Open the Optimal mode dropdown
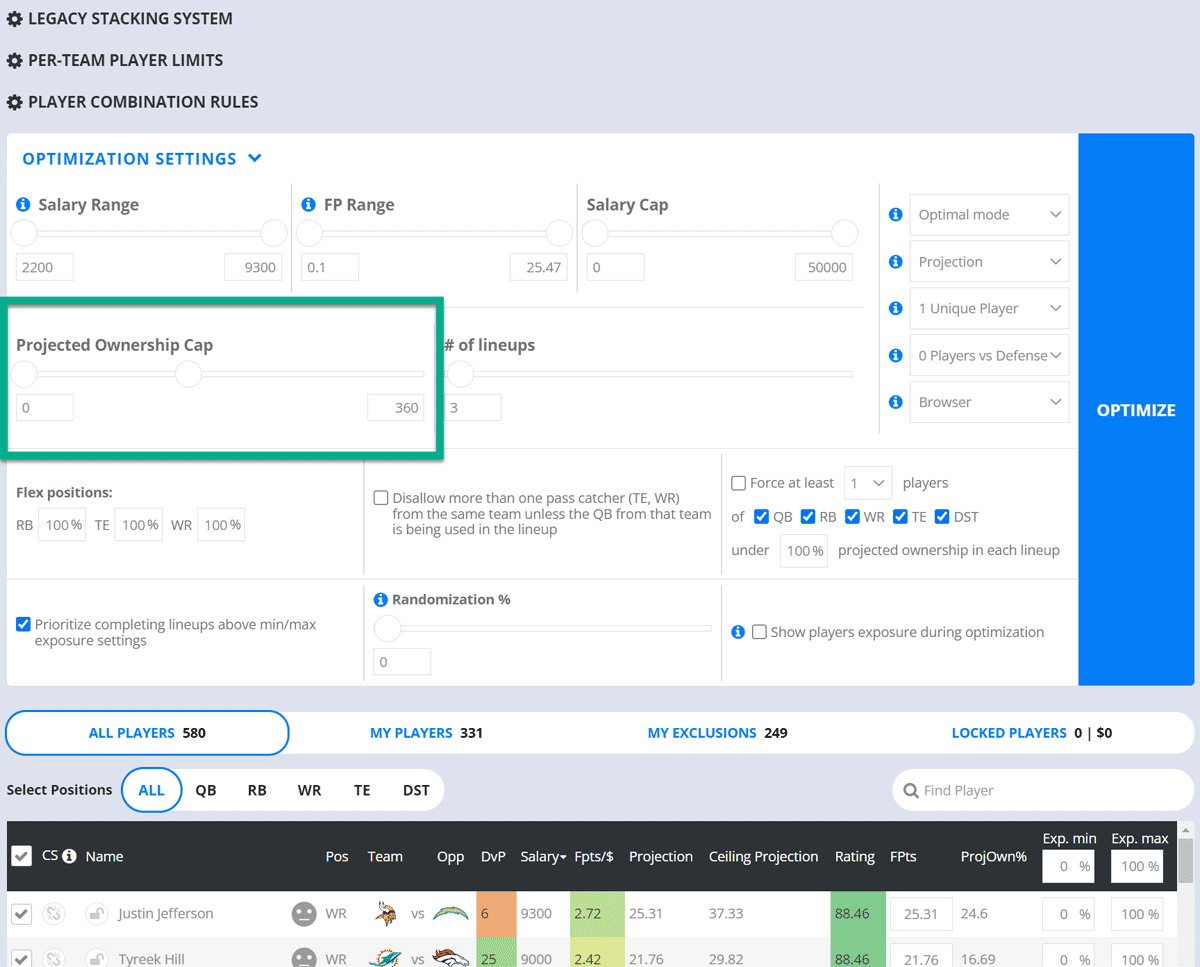This screenshot has height=967, width=1200. [989, 215]
